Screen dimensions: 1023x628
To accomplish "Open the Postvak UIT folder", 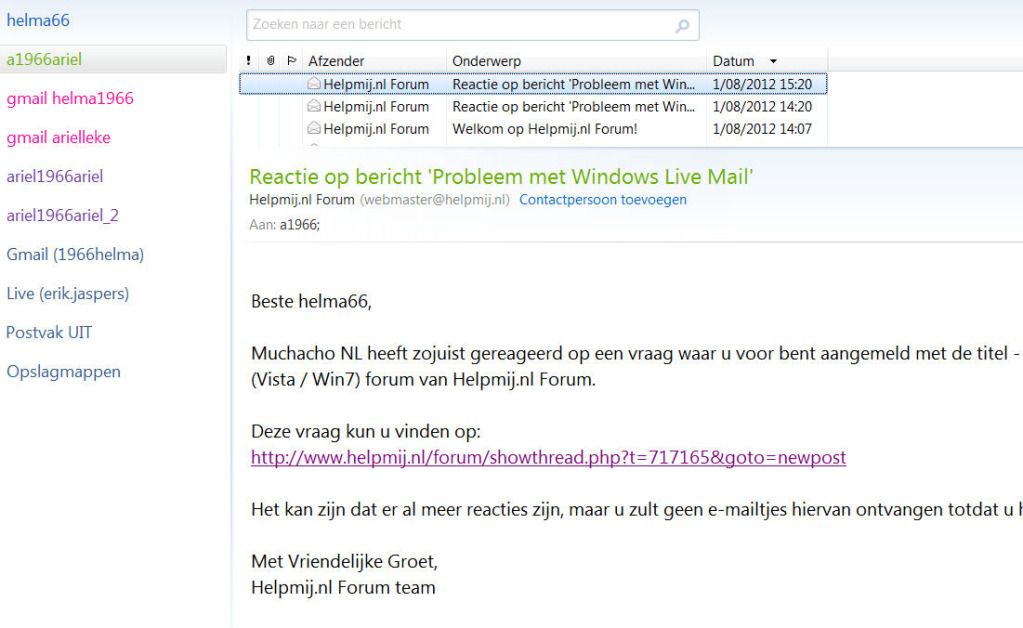I will coord(49,333).
